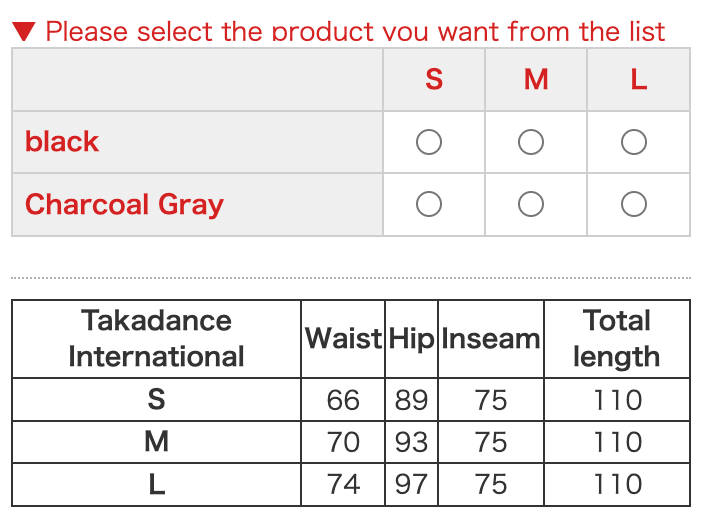Click the Inseam column header

tap(491, 339)
